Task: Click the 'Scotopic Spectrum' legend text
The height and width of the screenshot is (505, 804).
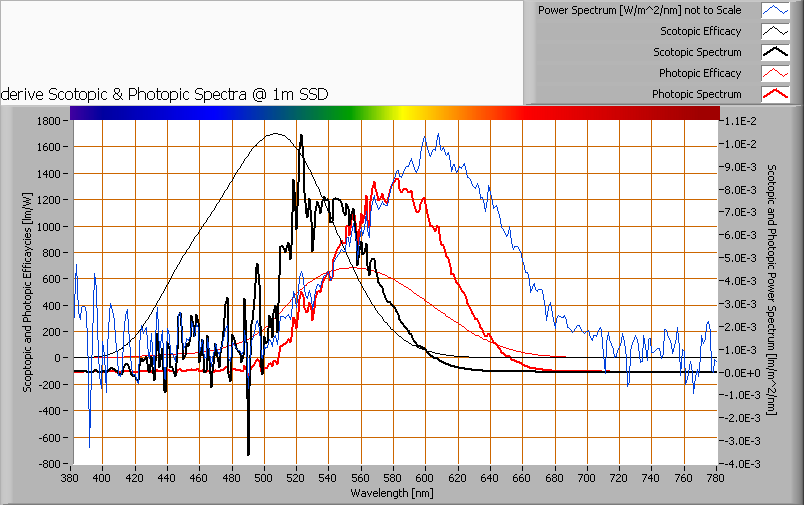Action: tap(697, 52)
